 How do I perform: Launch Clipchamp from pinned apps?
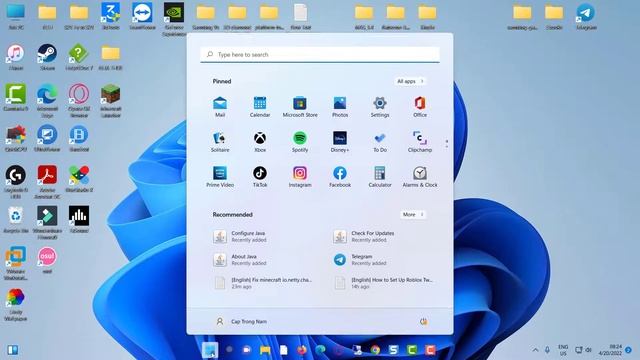pos(420,142)
